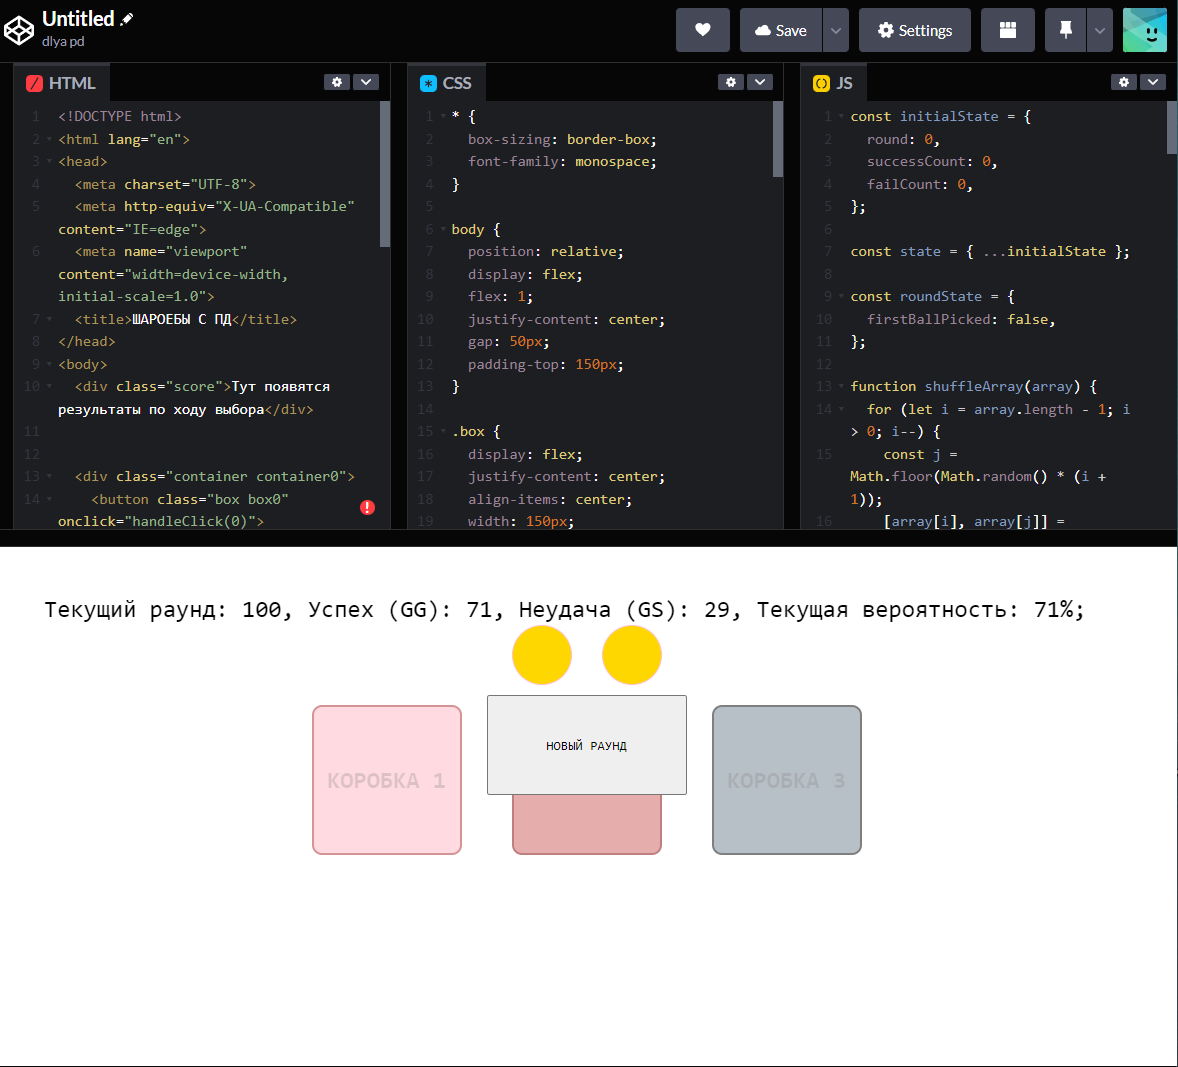Click the Save button
The image size is (1178, 1067).
point(781,30)
